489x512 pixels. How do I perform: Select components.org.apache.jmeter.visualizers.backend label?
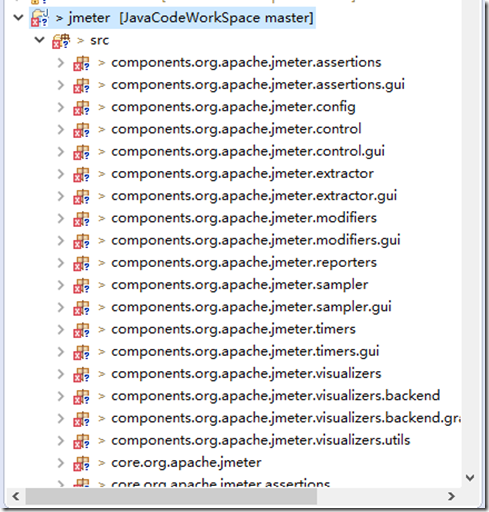click(x=276, y=396)
